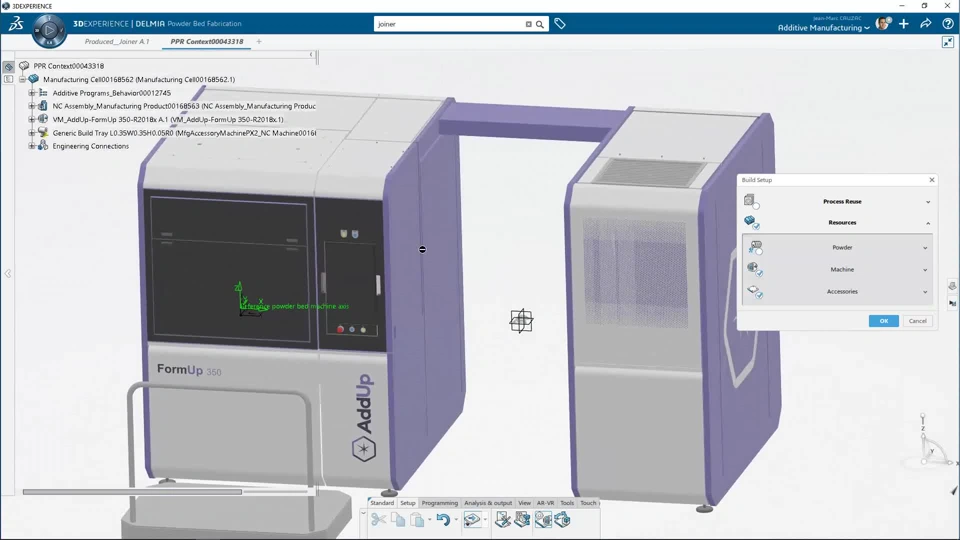The width and height of the screenshot is (960, 540).
Task: Open the Undo history dropdown arrow
Action: coord(456,520)
